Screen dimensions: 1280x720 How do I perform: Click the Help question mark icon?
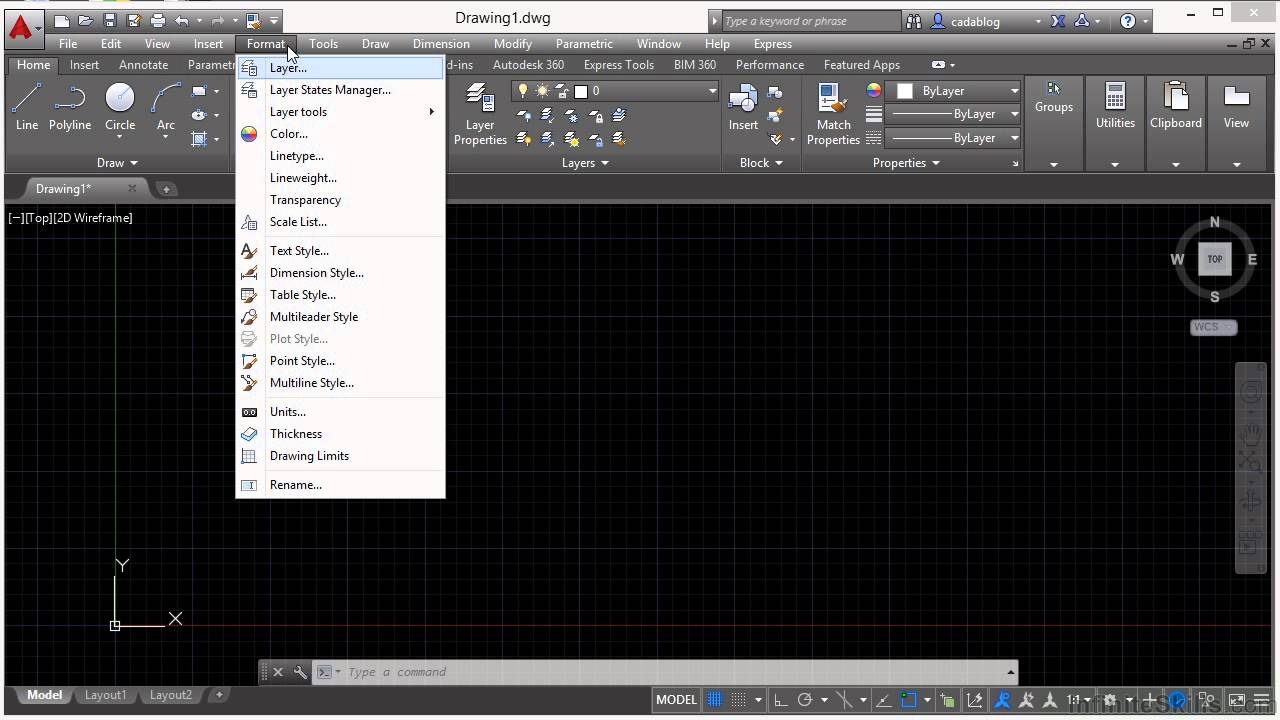coord(1128,21)
